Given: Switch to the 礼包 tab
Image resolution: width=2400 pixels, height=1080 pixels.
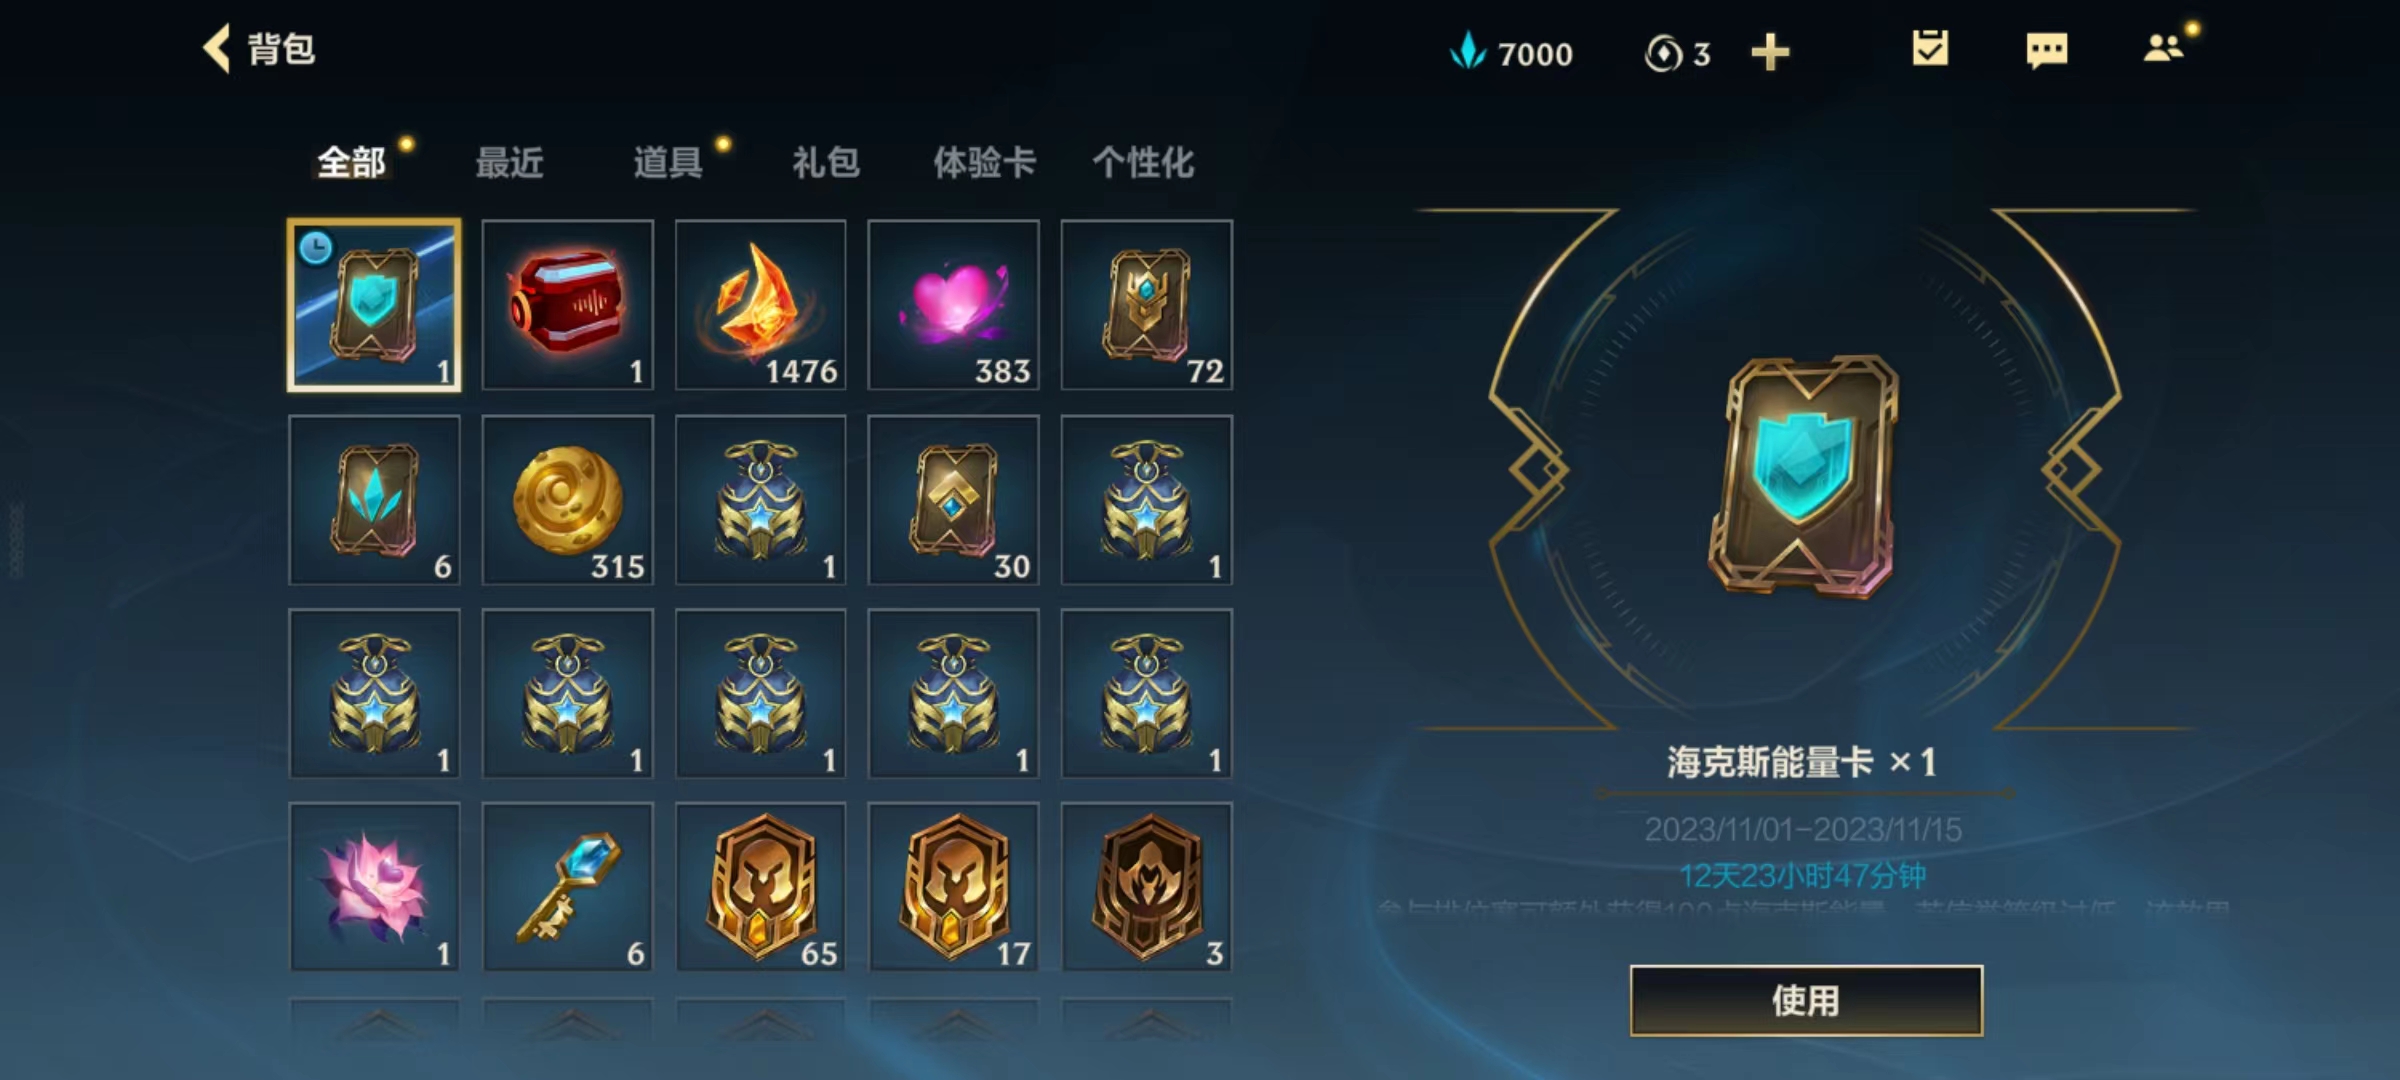Looking at the screenshot, I should 825,162.
